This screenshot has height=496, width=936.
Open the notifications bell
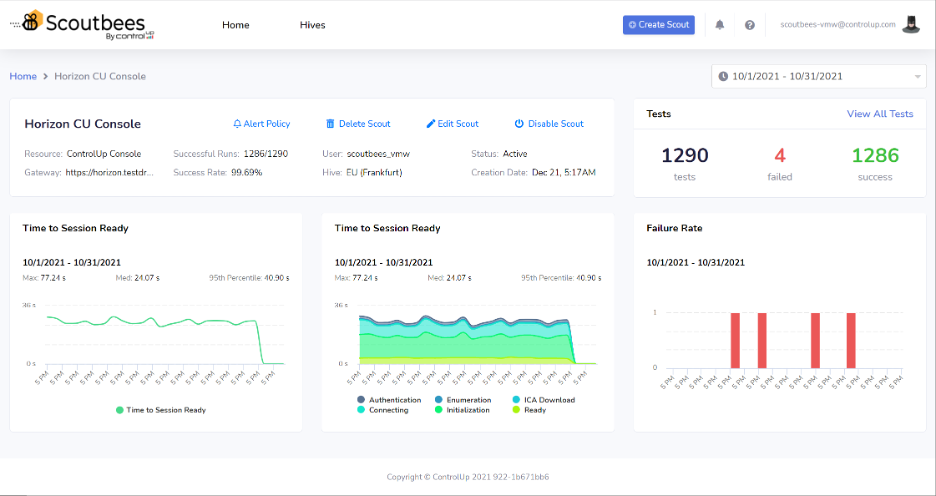pyautogui.click(x=719, y=25)
